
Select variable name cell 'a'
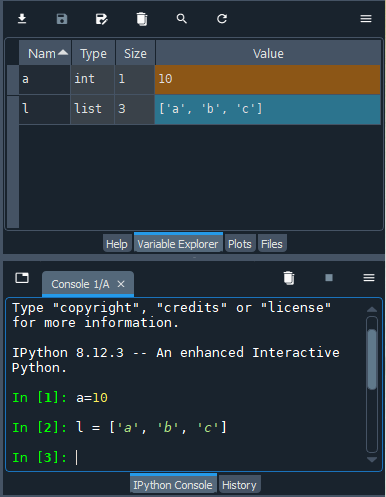point(44,79)
